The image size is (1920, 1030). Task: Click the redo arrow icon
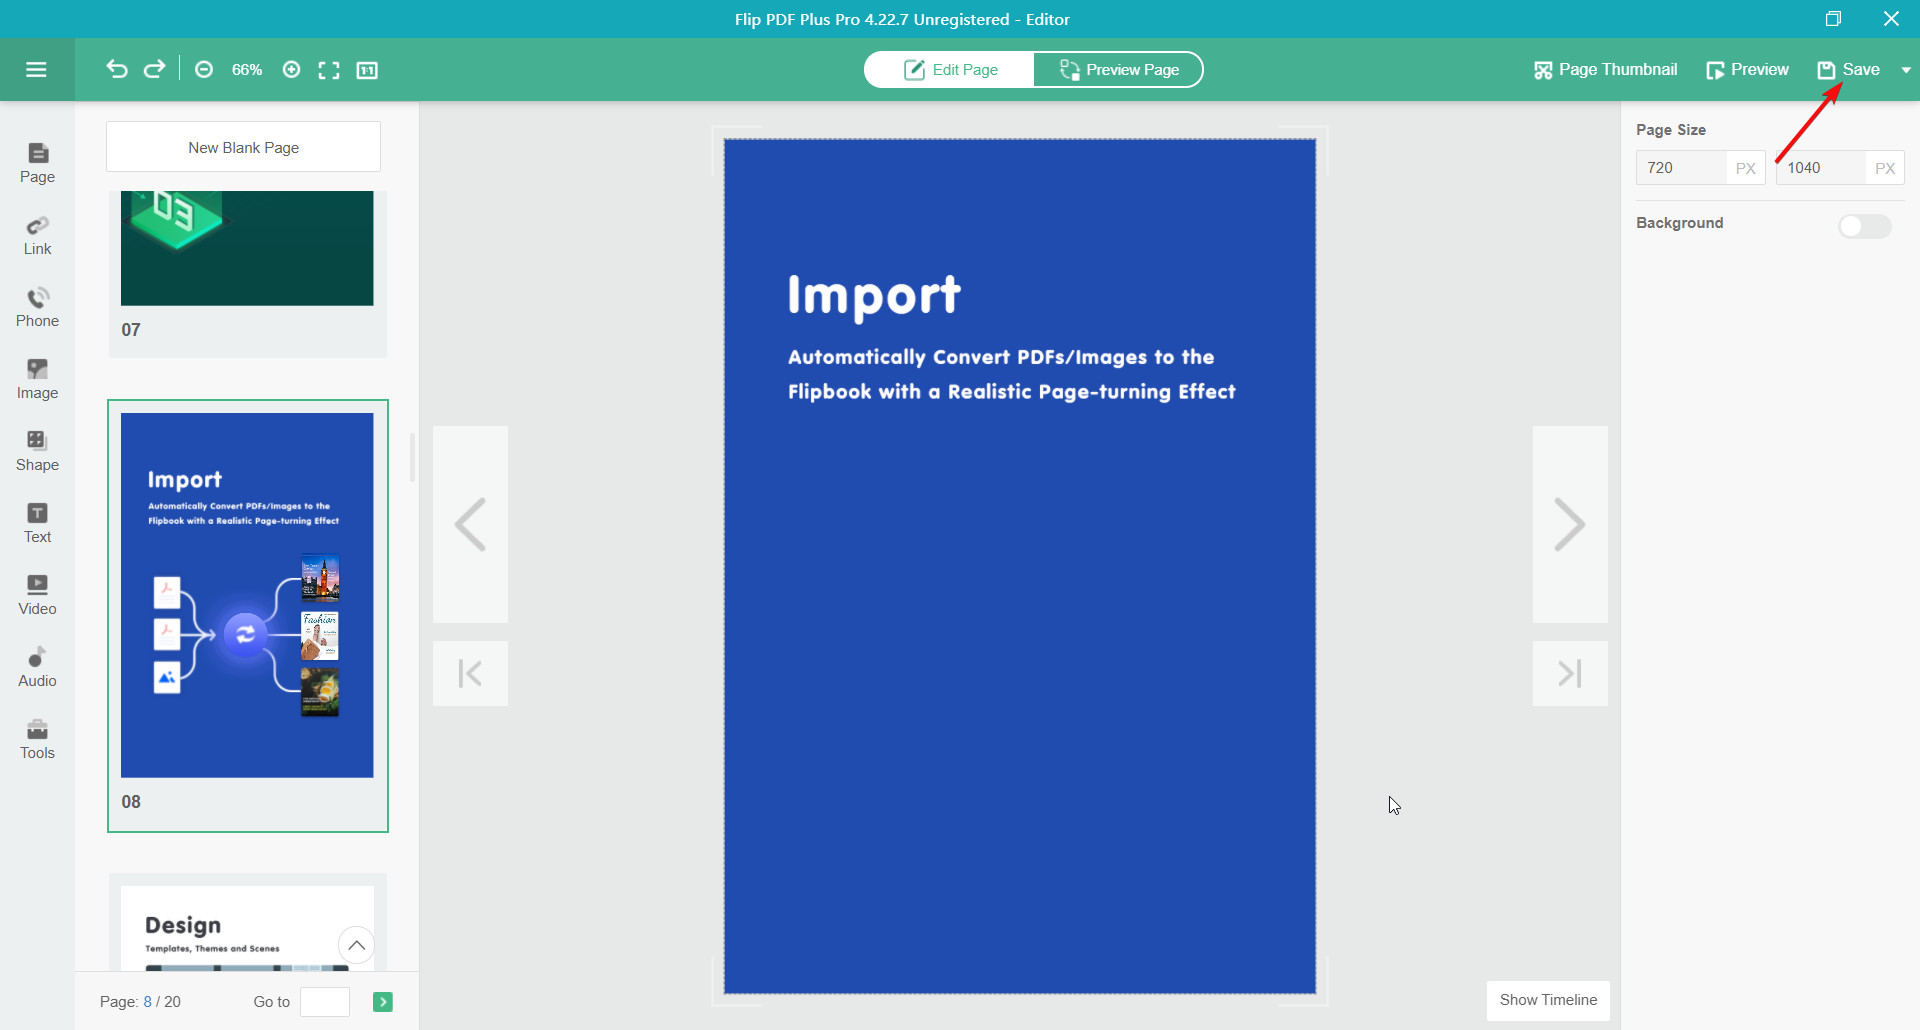(x=154, y=69)
